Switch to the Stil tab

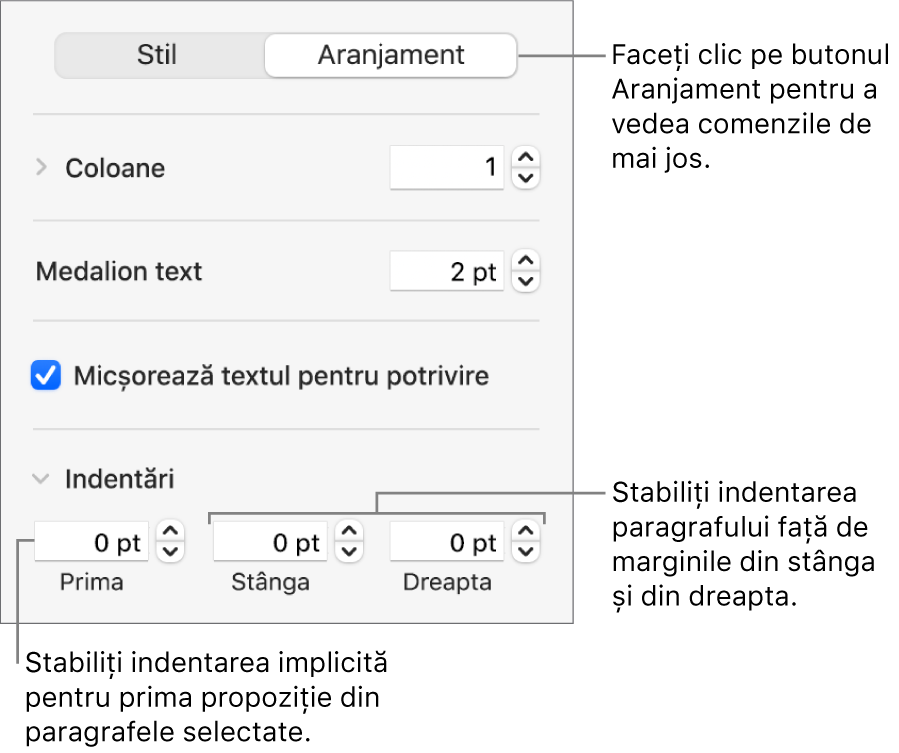[157, 55]
